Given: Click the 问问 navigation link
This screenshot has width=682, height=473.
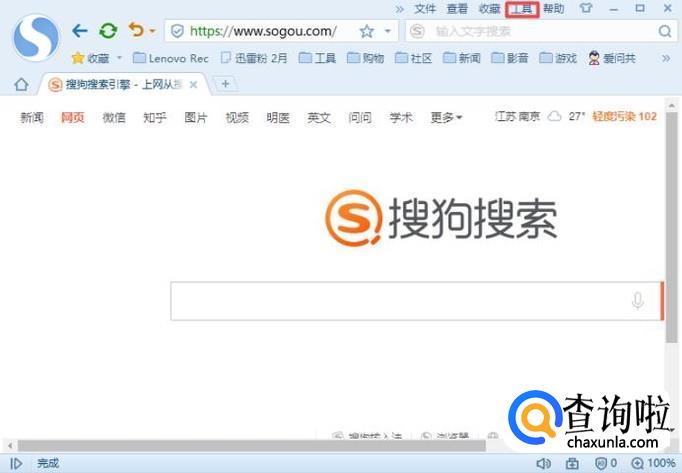Looking at the screenshot, I should point(360,117).
